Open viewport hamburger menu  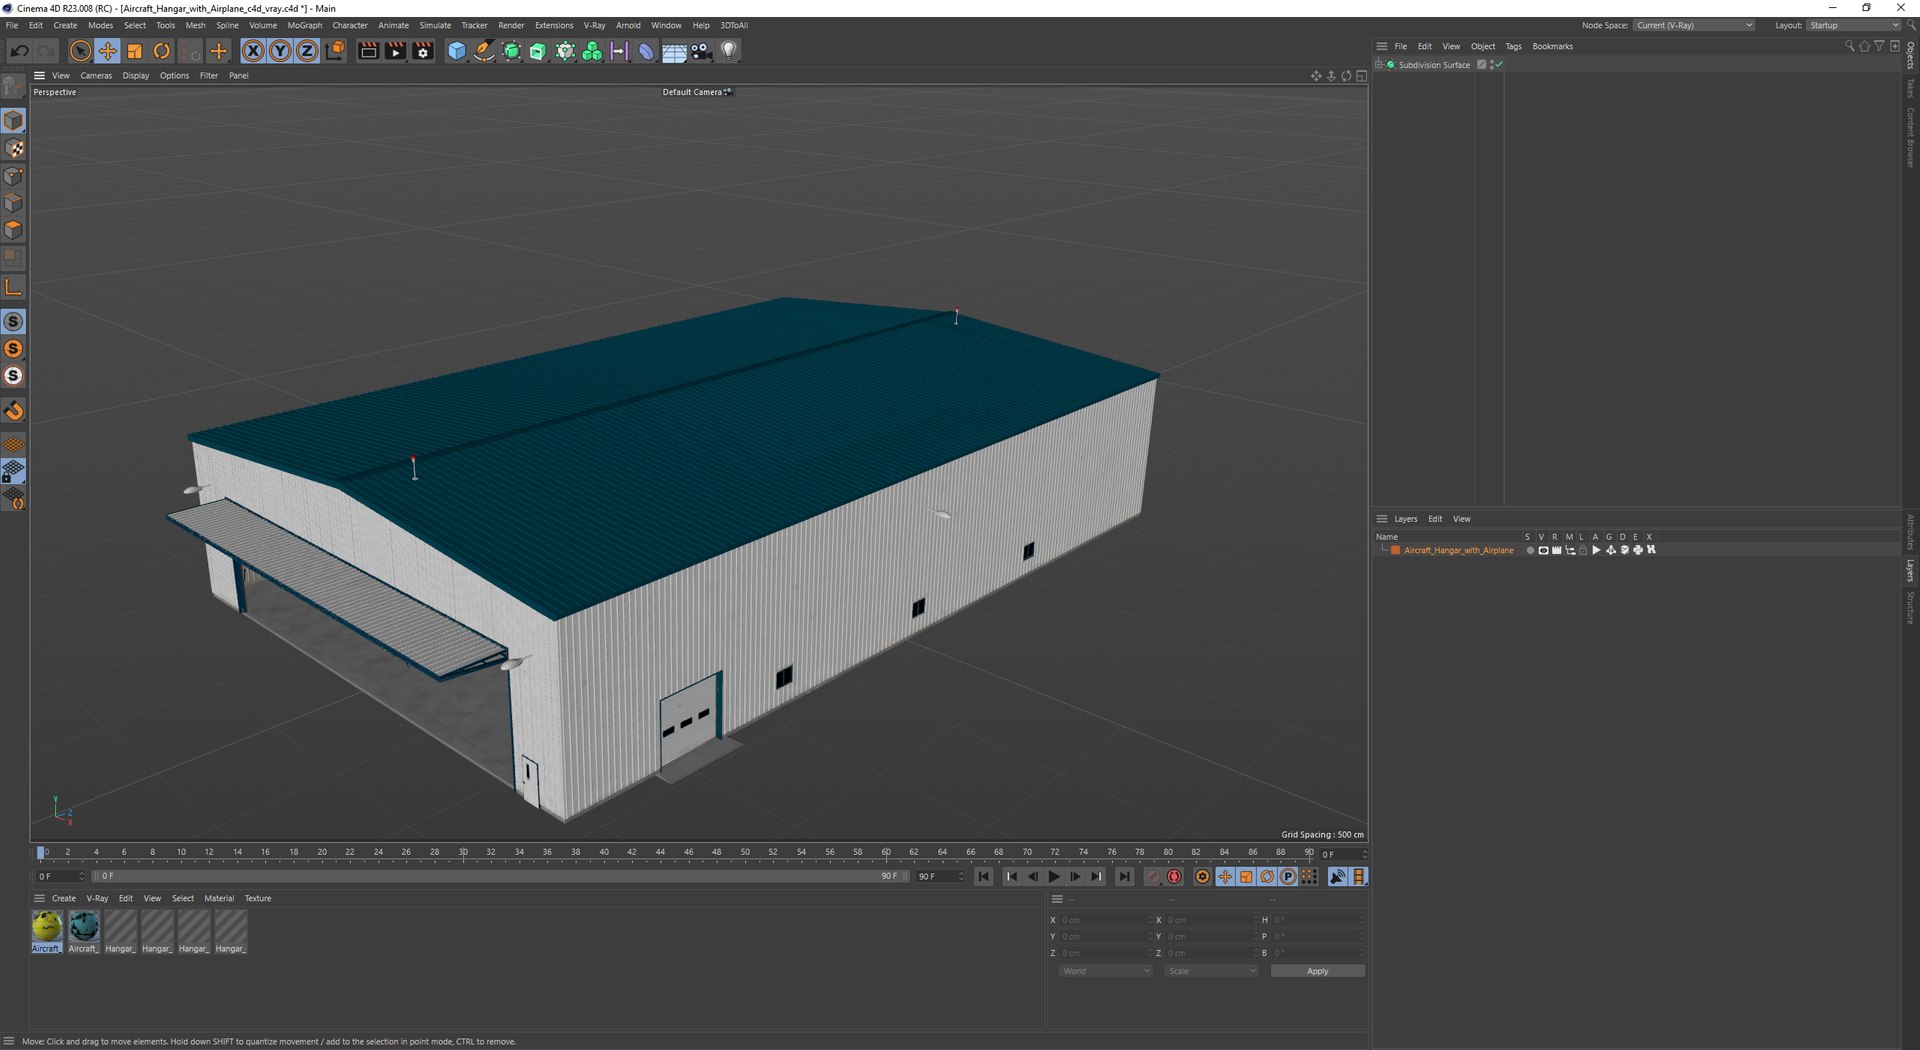(40, 76)
